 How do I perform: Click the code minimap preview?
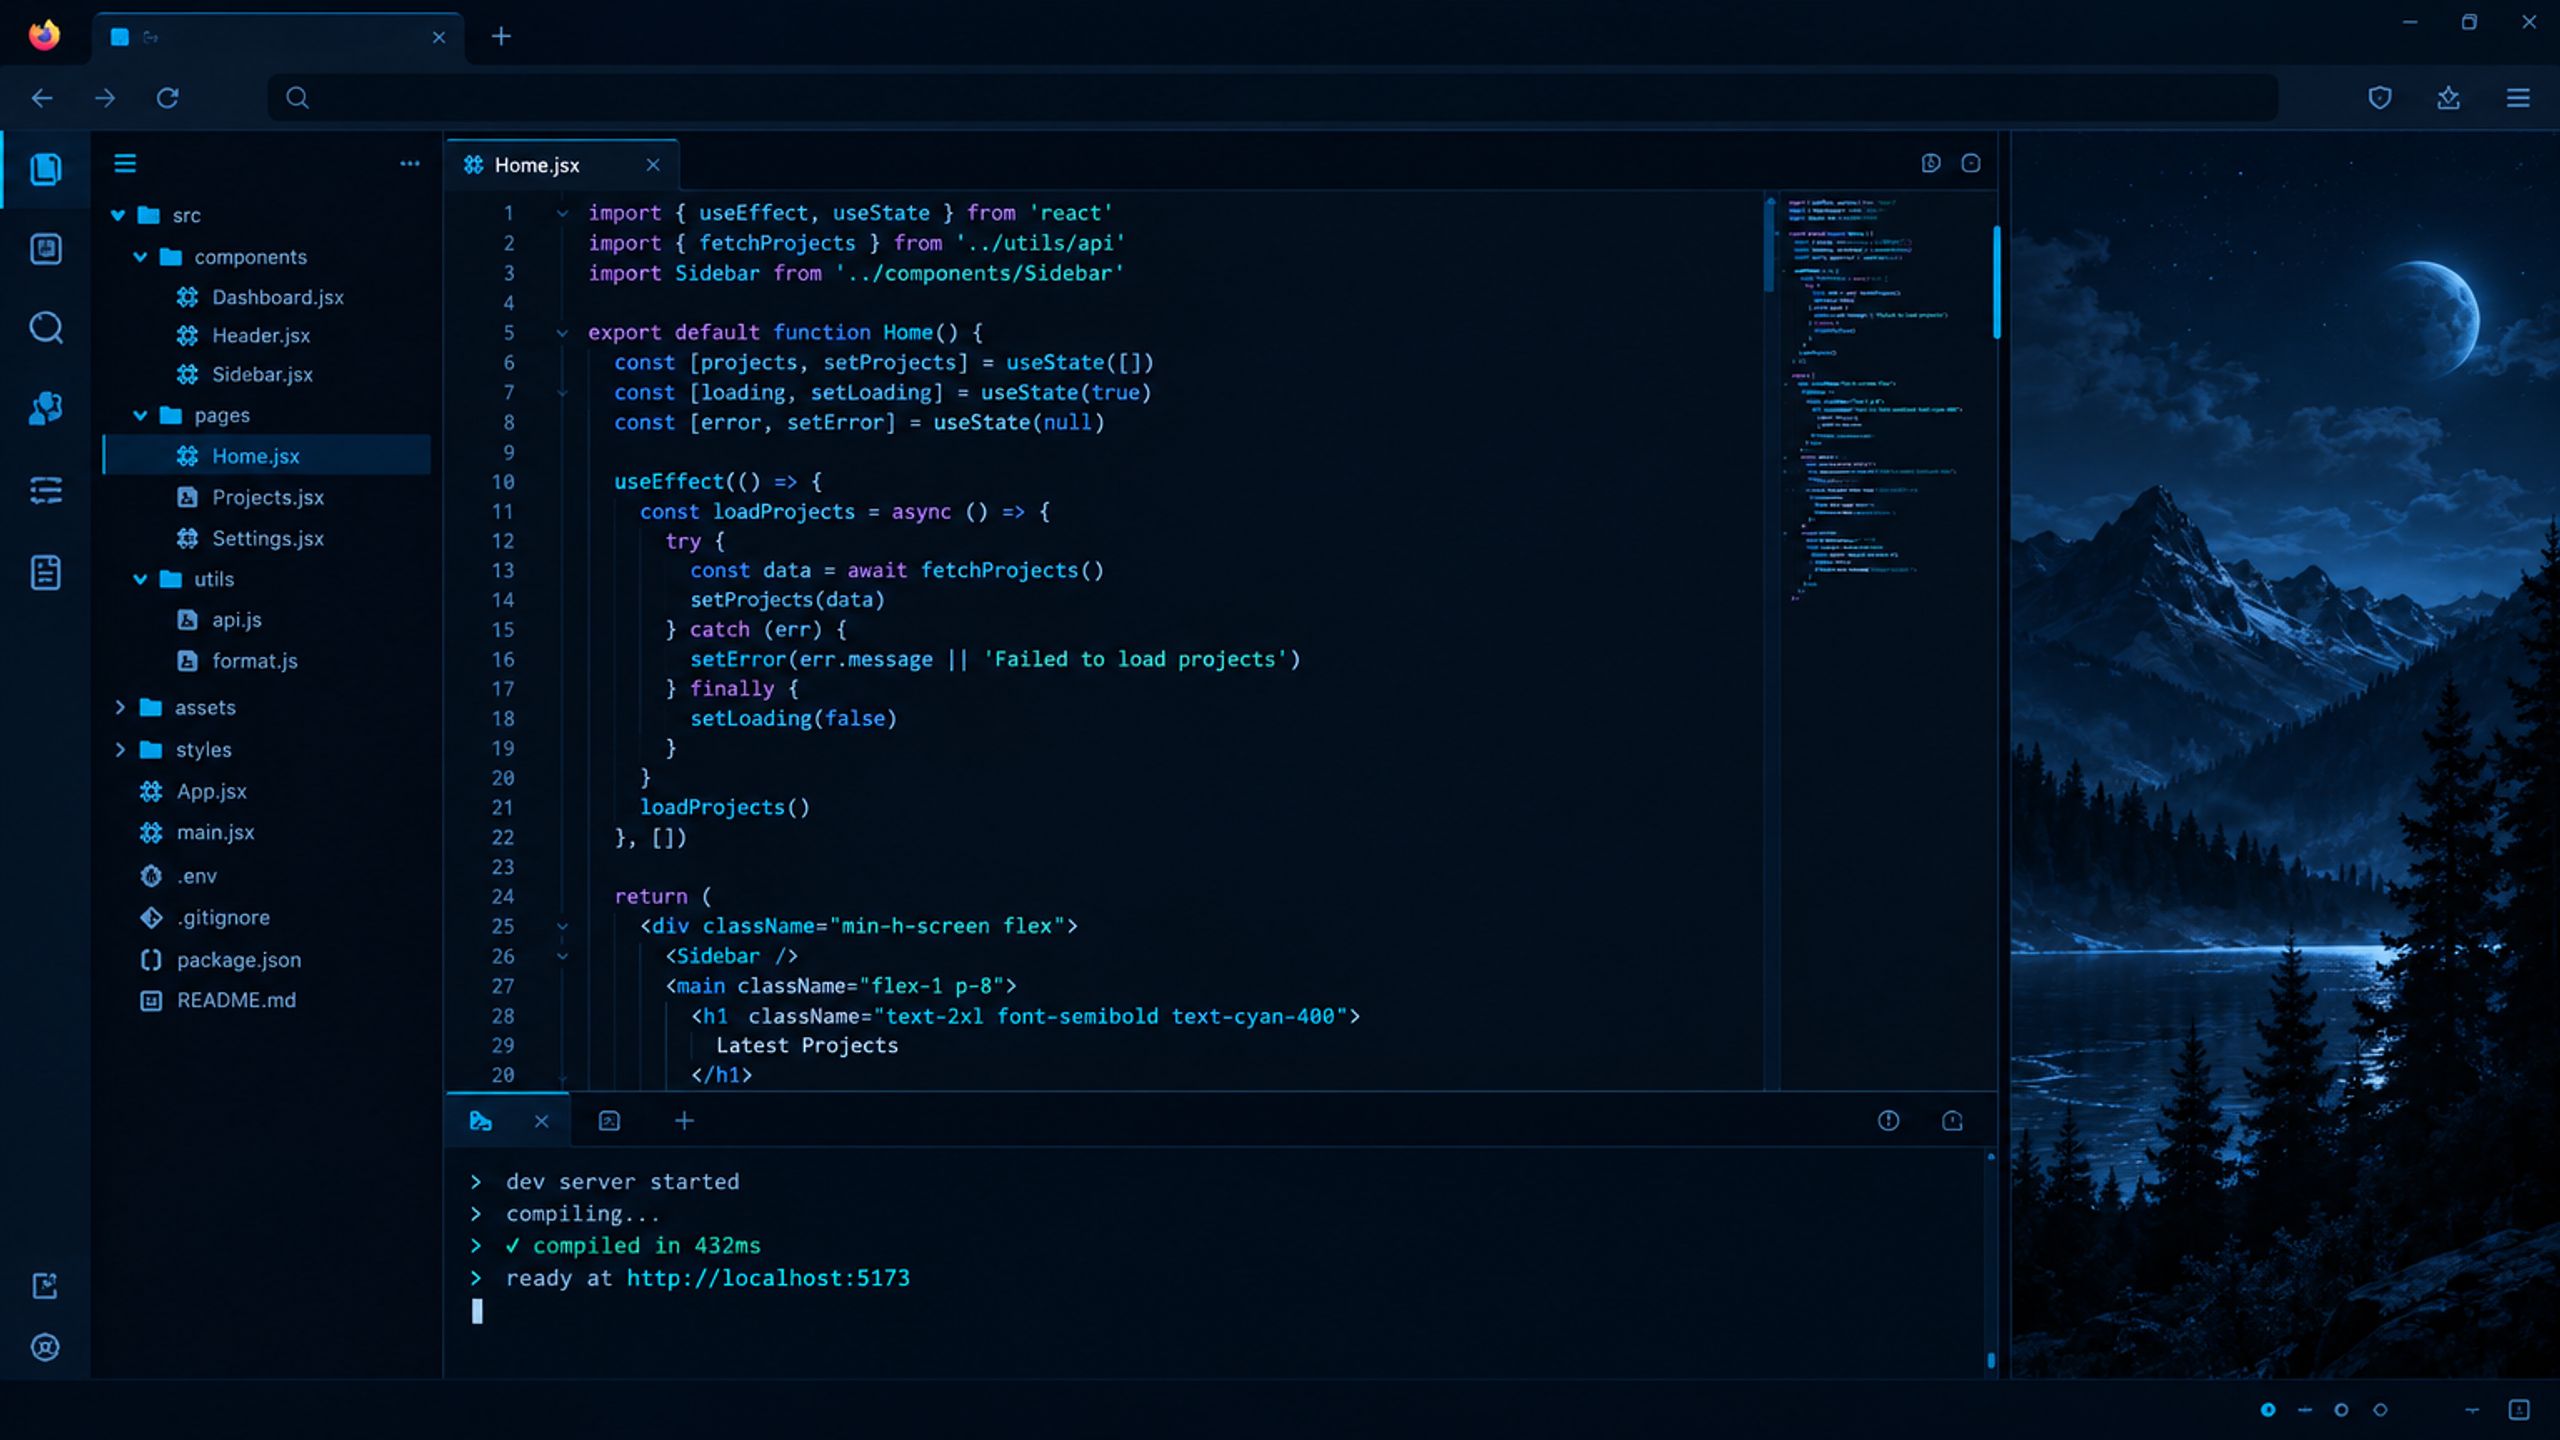click(1876, 400)
